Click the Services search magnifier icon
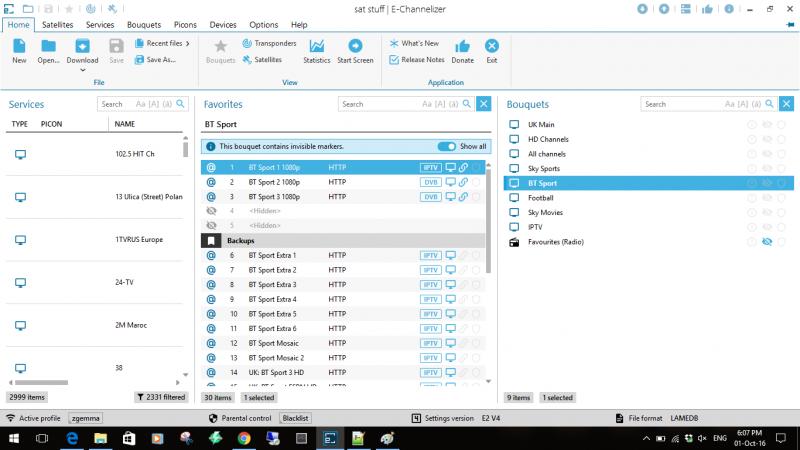Viewport: 800px width, 450px height. pos(180,104)
